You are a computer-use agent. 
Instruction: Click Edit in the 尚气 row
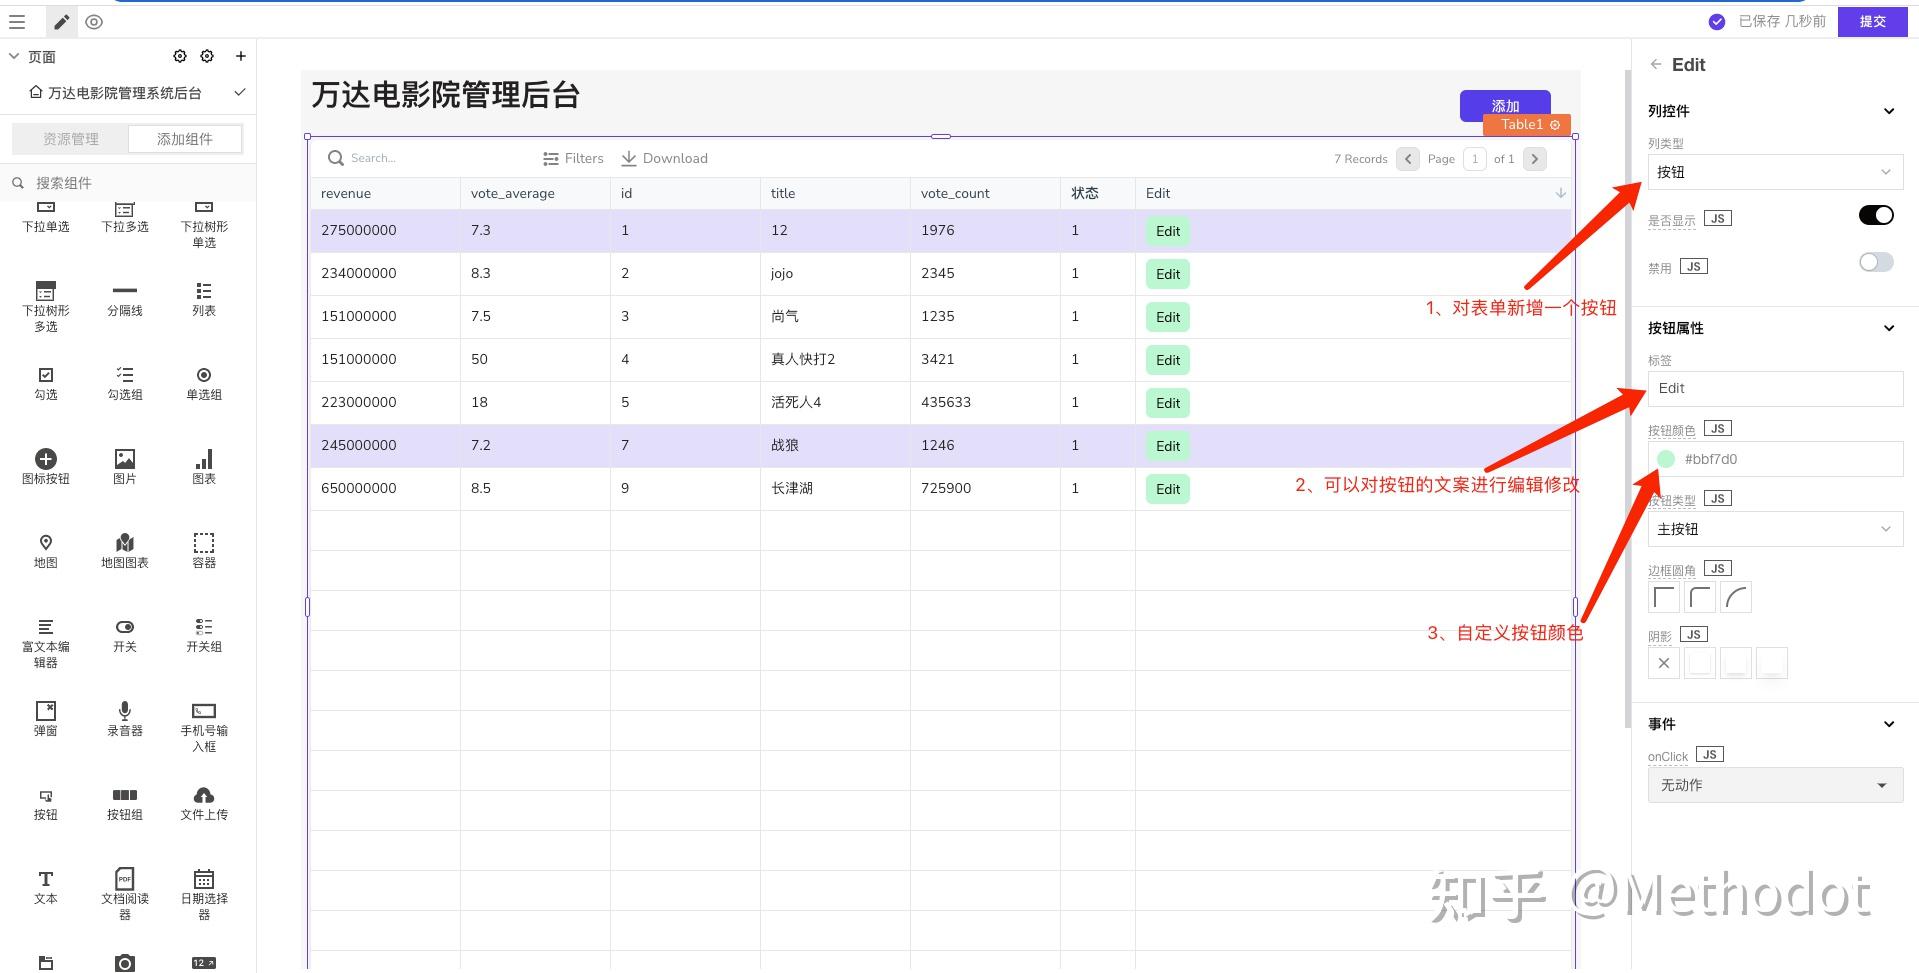[1168, 317]
